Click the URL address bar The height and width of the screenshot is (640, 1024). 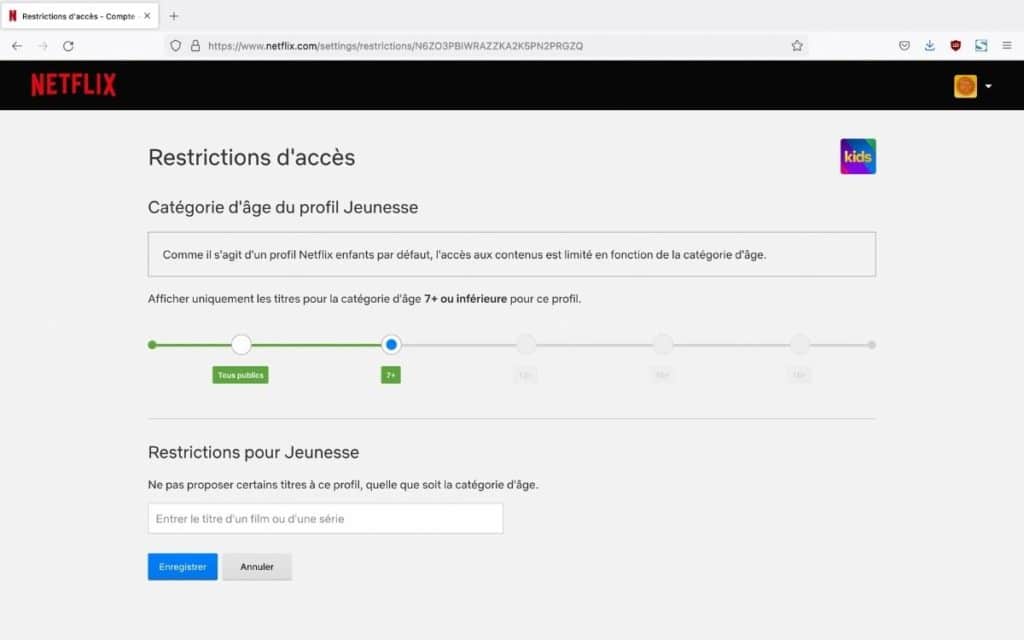coord(486,46)
